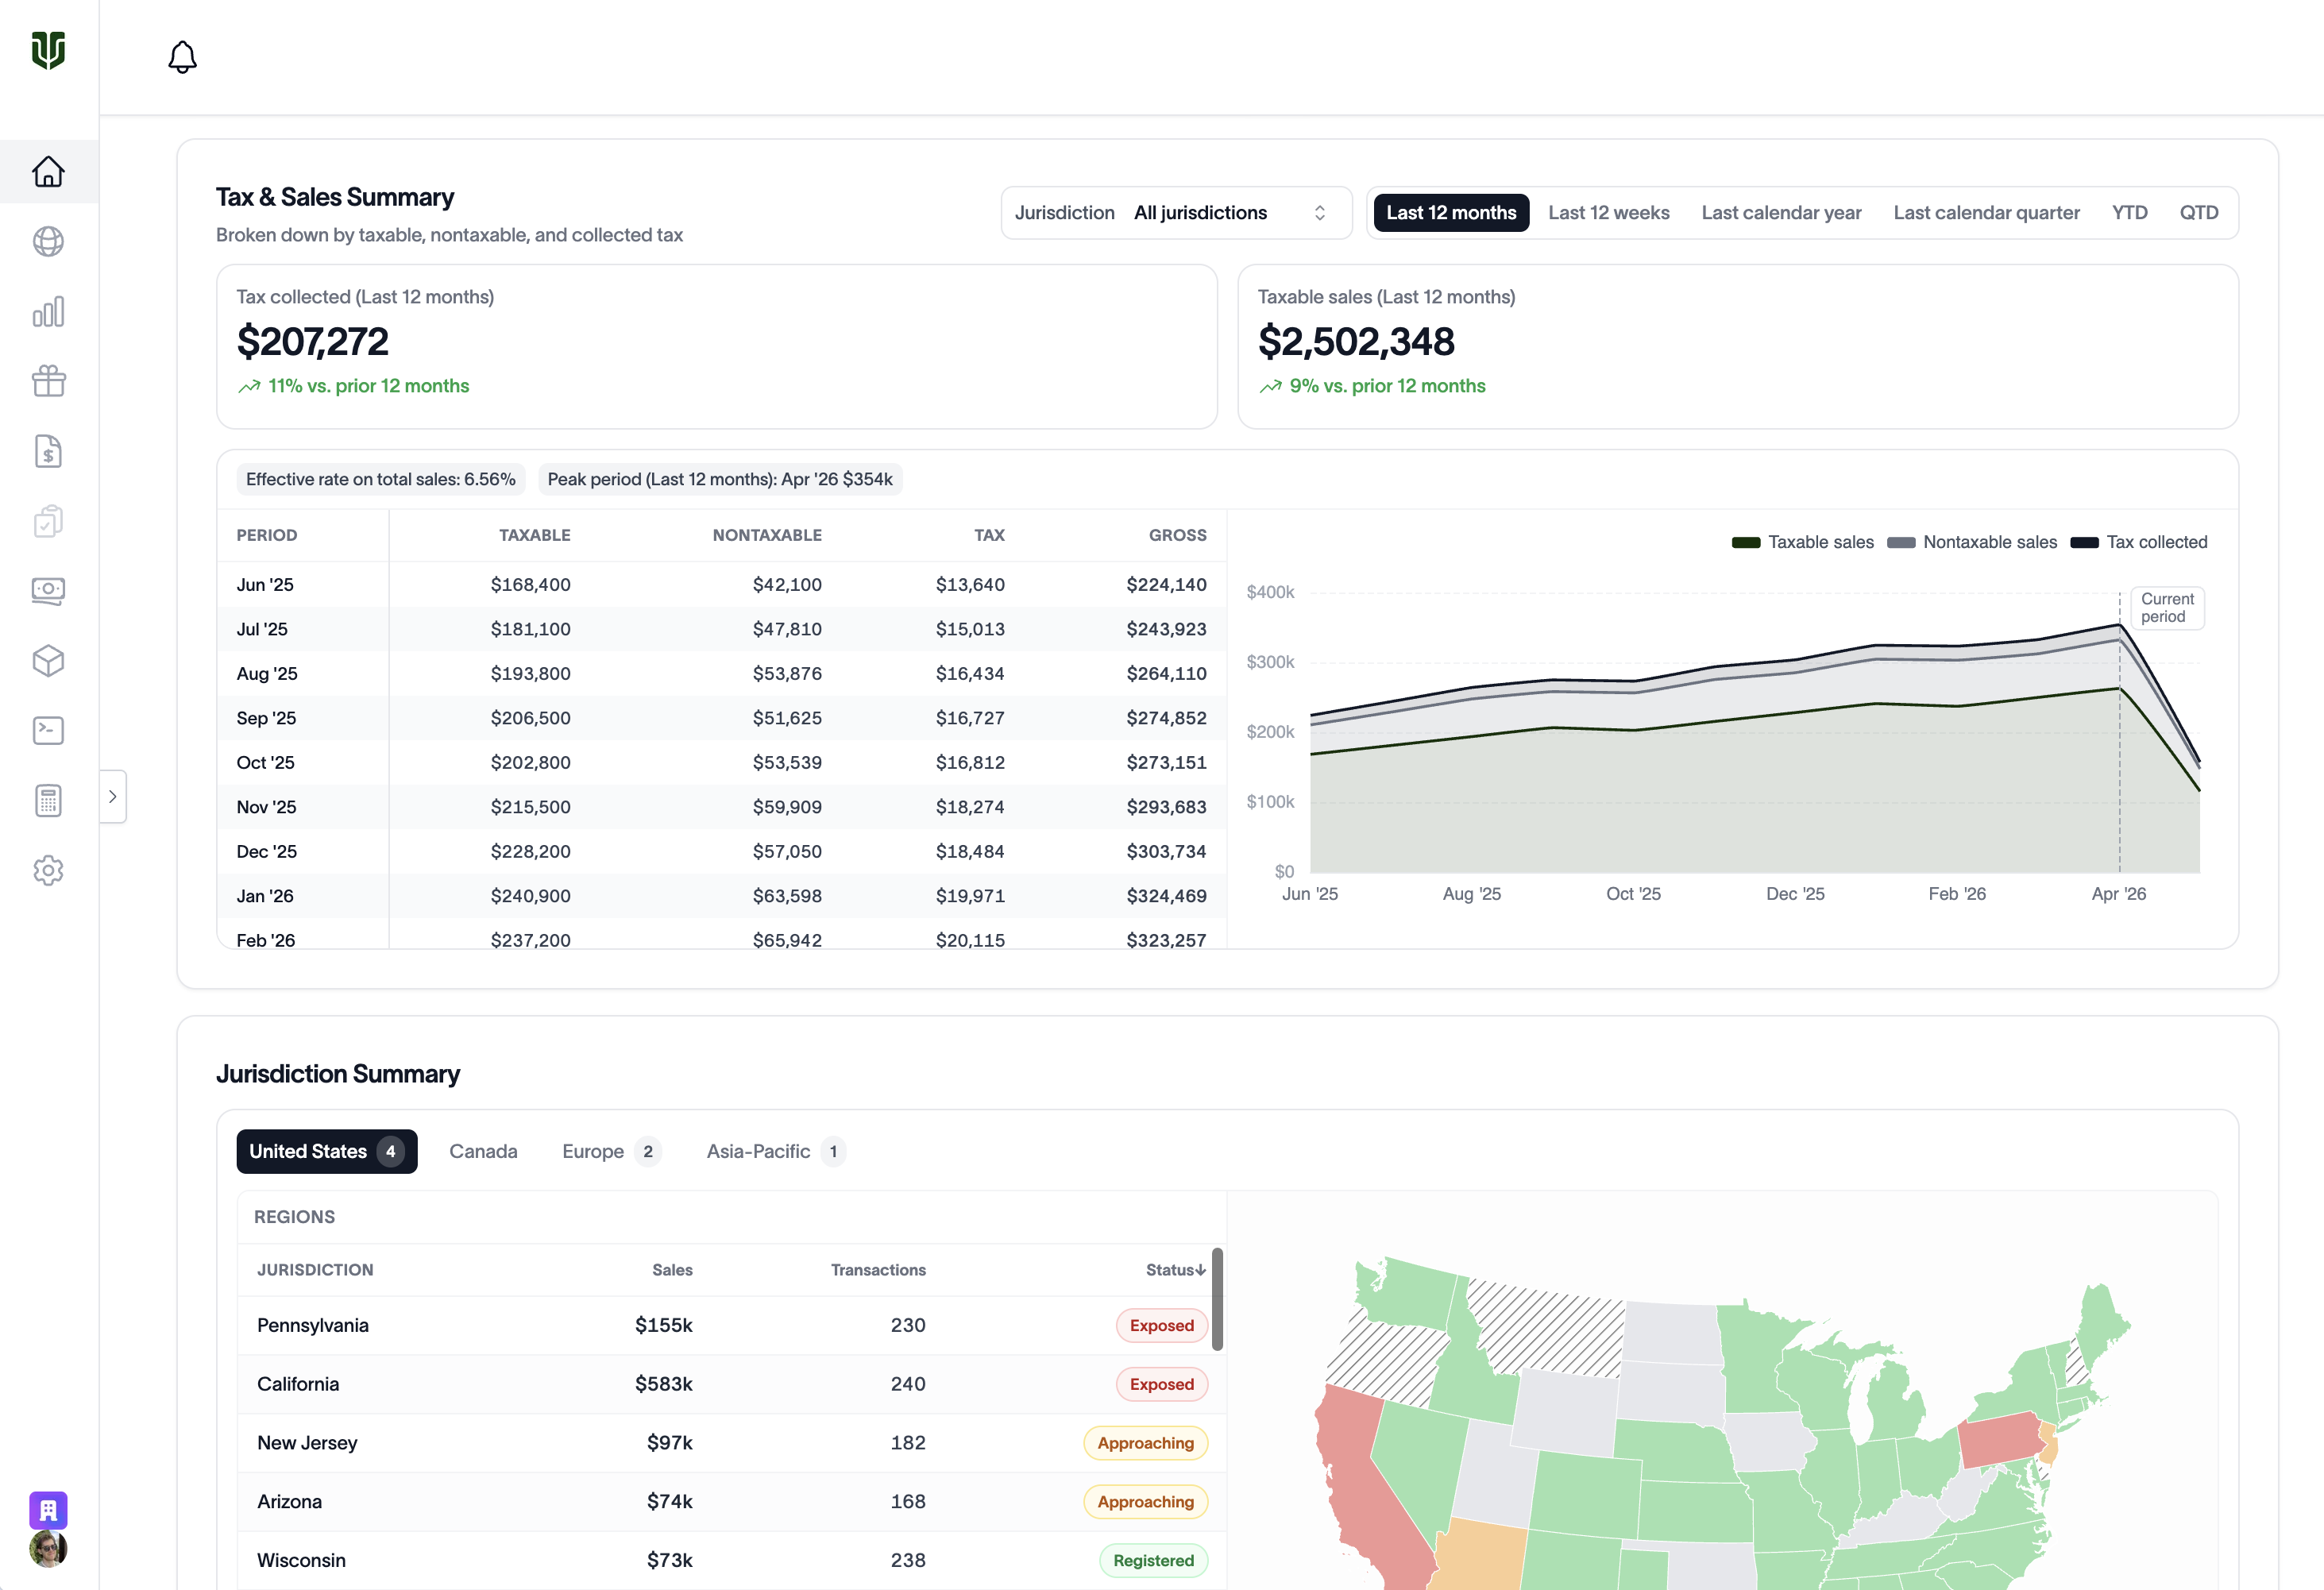Open the Pennsylvania row
Image resolution: width=2324 pixels, height=1590 pixels.
click(x=731, y=1326)
